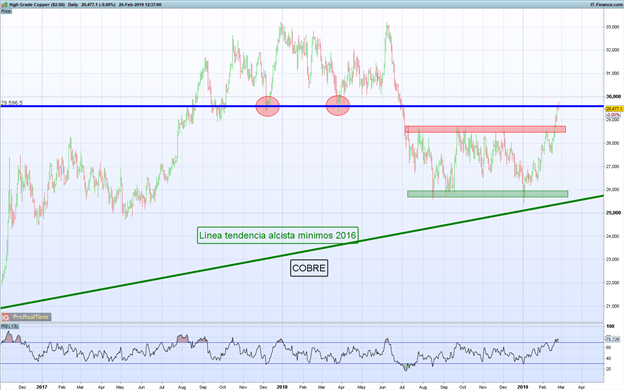
Task: Click the yellow current price tag 29,477.1
Action: click(x=614, y=109)
